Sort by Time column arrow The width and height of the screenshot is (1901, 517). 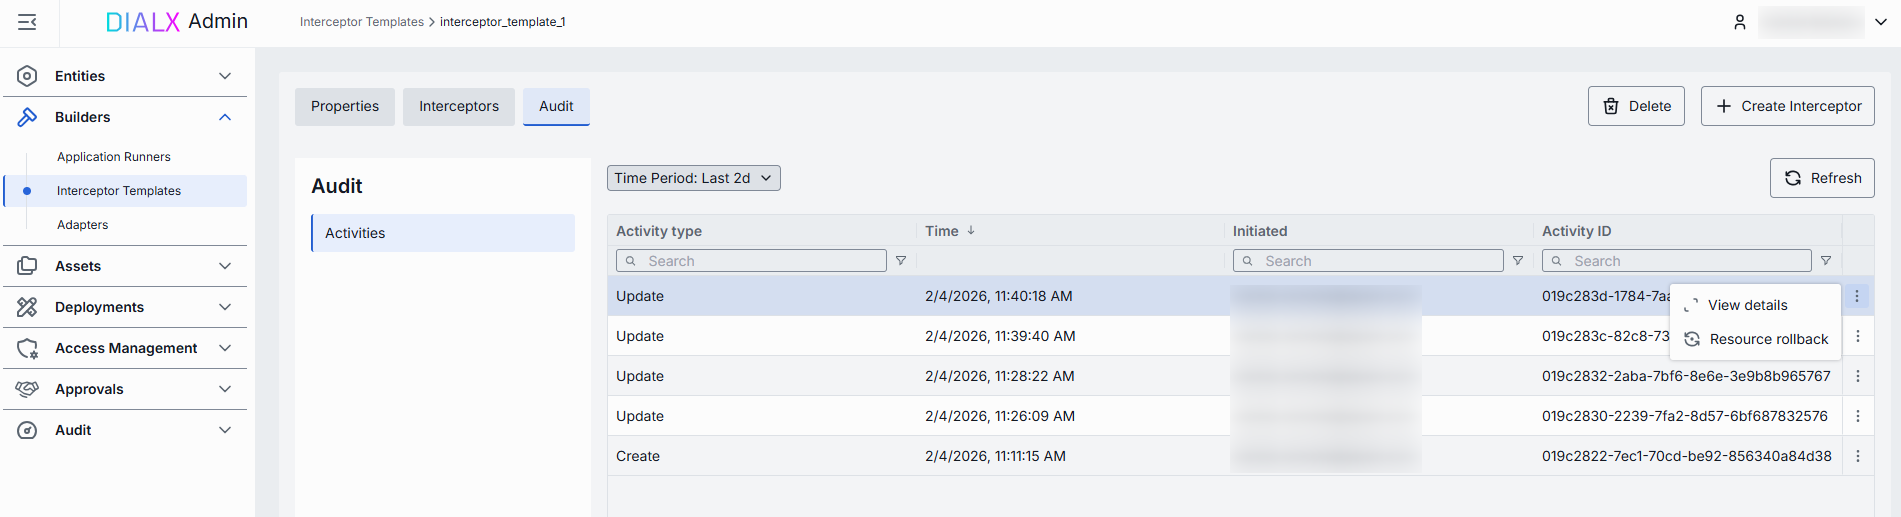(x=971, y=231)
